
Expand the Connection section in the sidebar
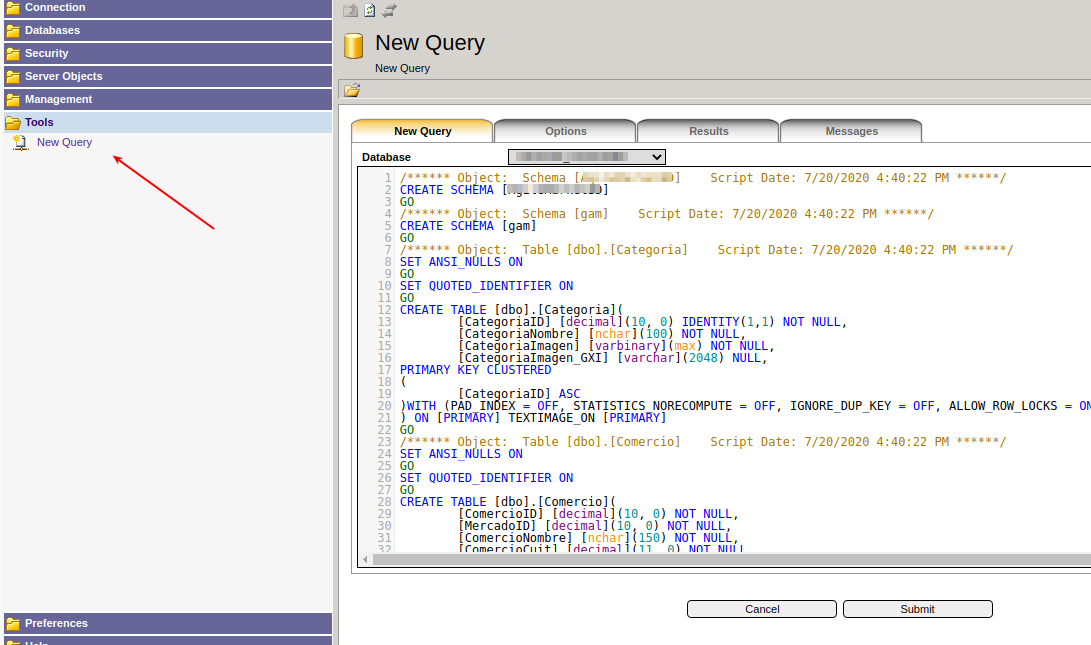point(168,8)
